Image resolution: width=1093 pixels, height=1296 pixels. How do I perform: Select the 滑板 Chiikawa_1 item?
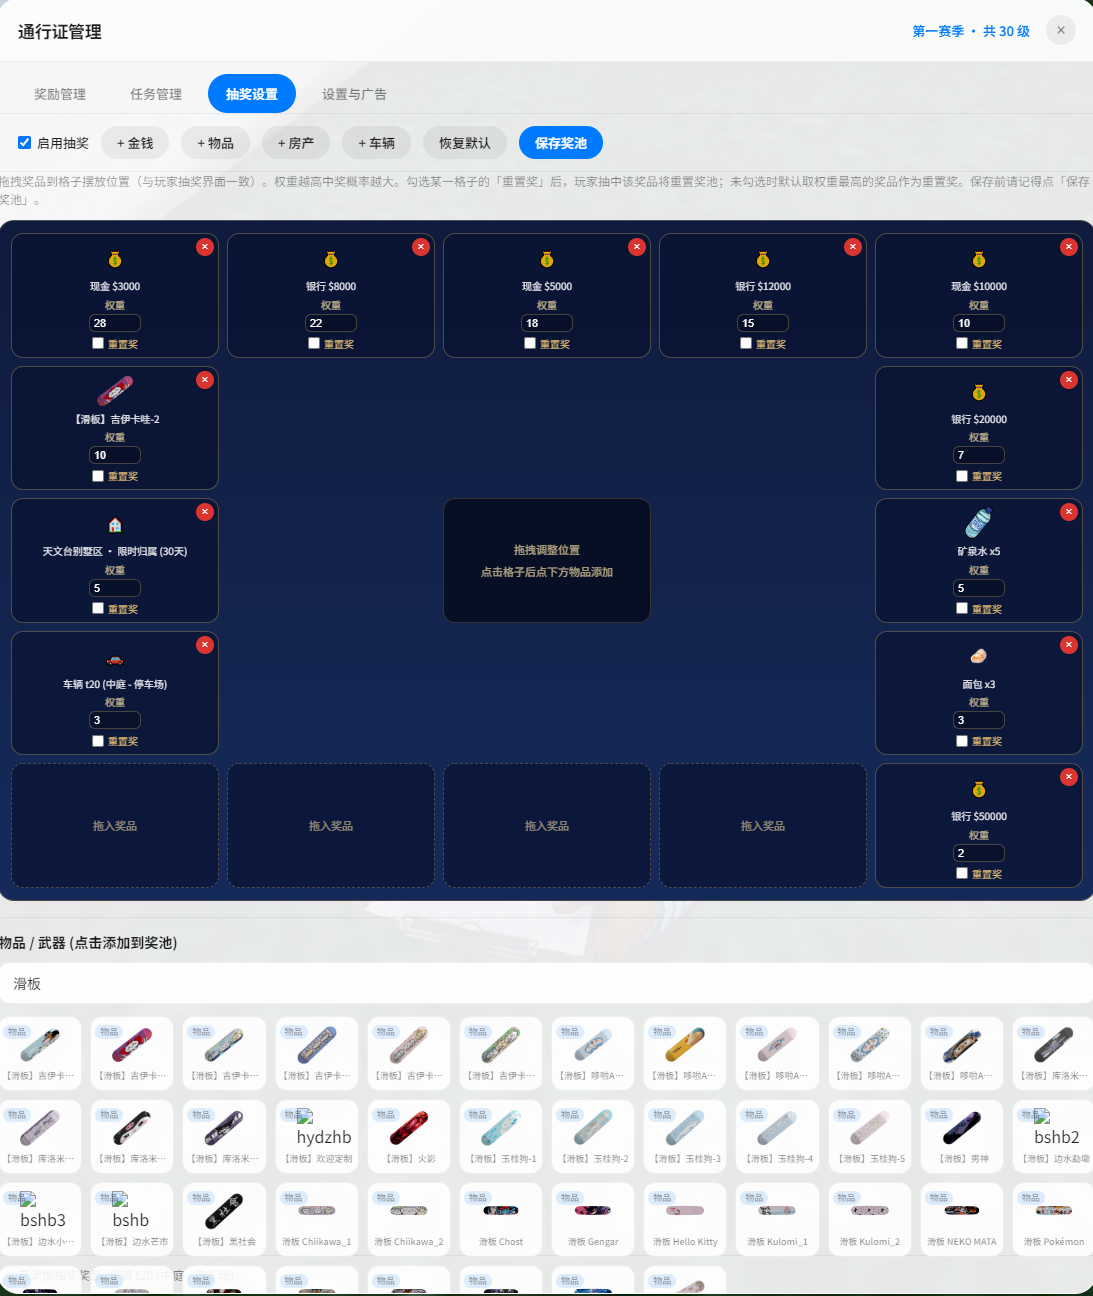[316, 1221]
